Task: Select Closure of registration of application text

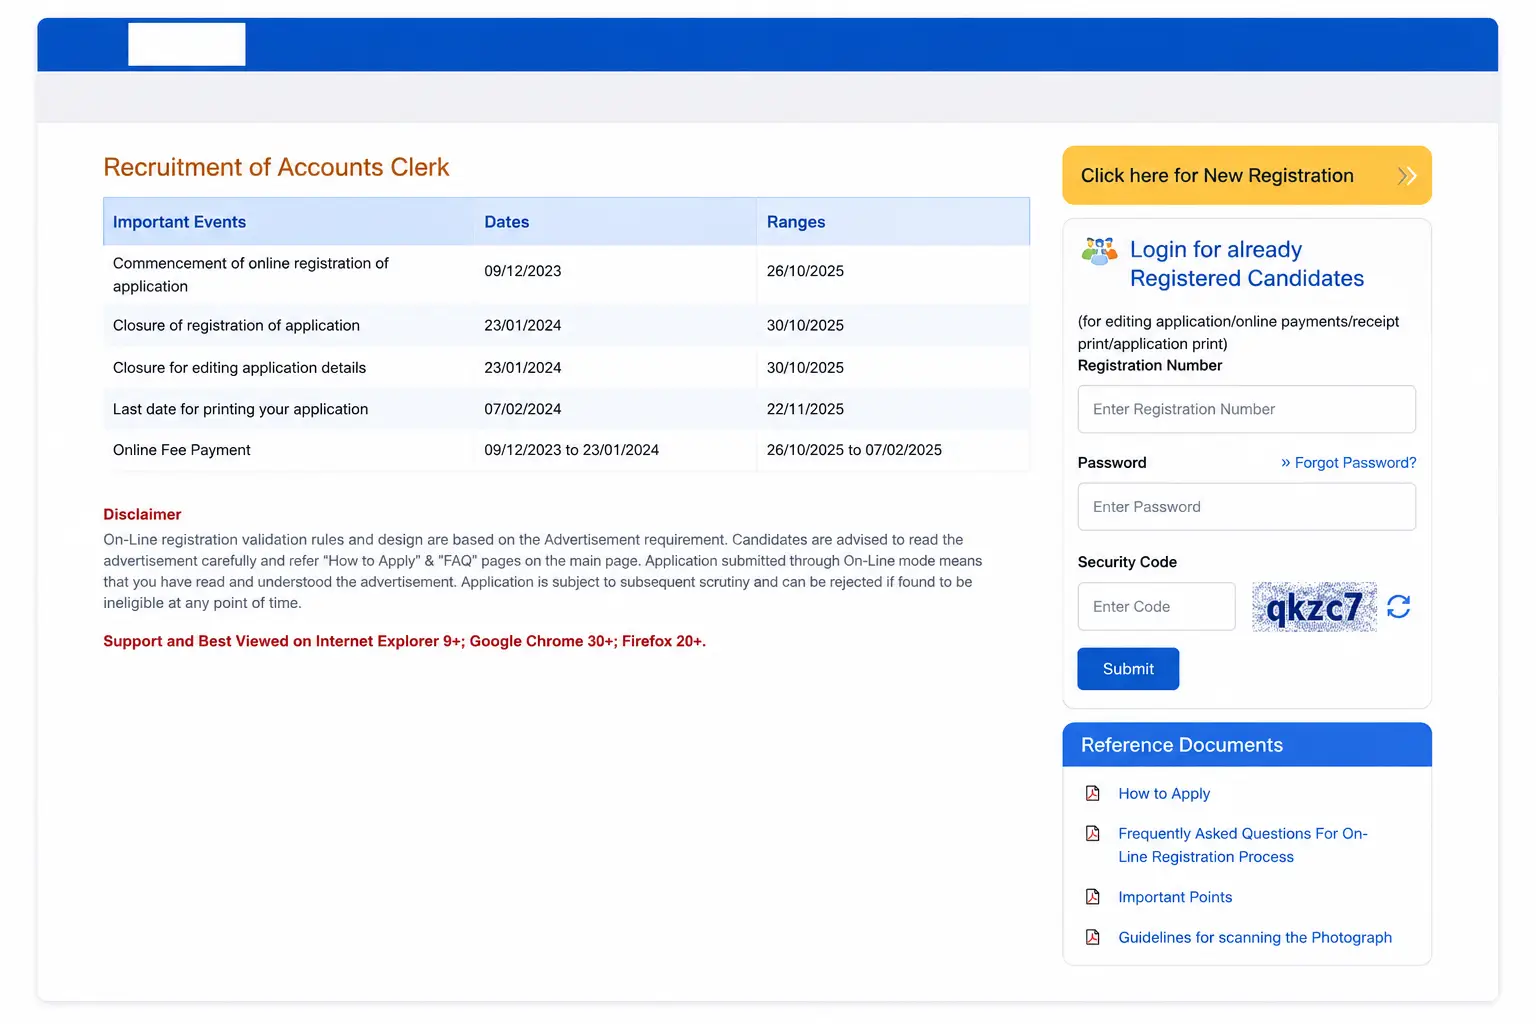Action: [236, 325]
